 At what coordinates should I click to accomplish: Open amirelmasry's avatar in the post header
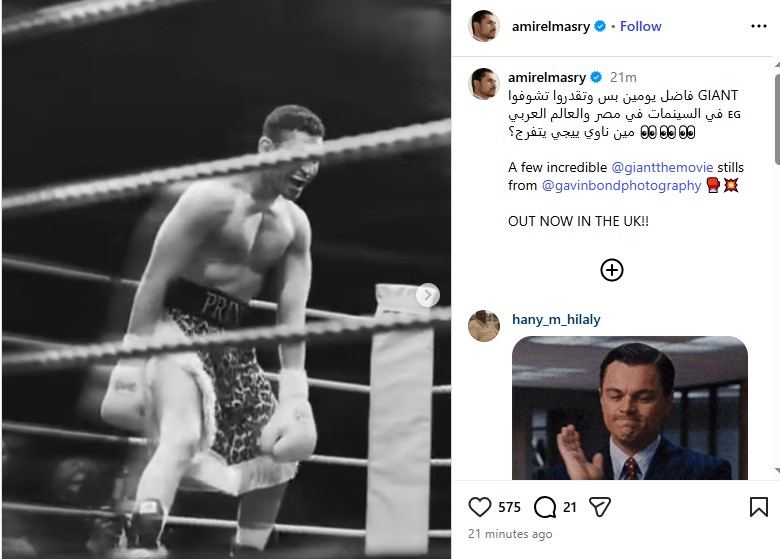[484, 27]
